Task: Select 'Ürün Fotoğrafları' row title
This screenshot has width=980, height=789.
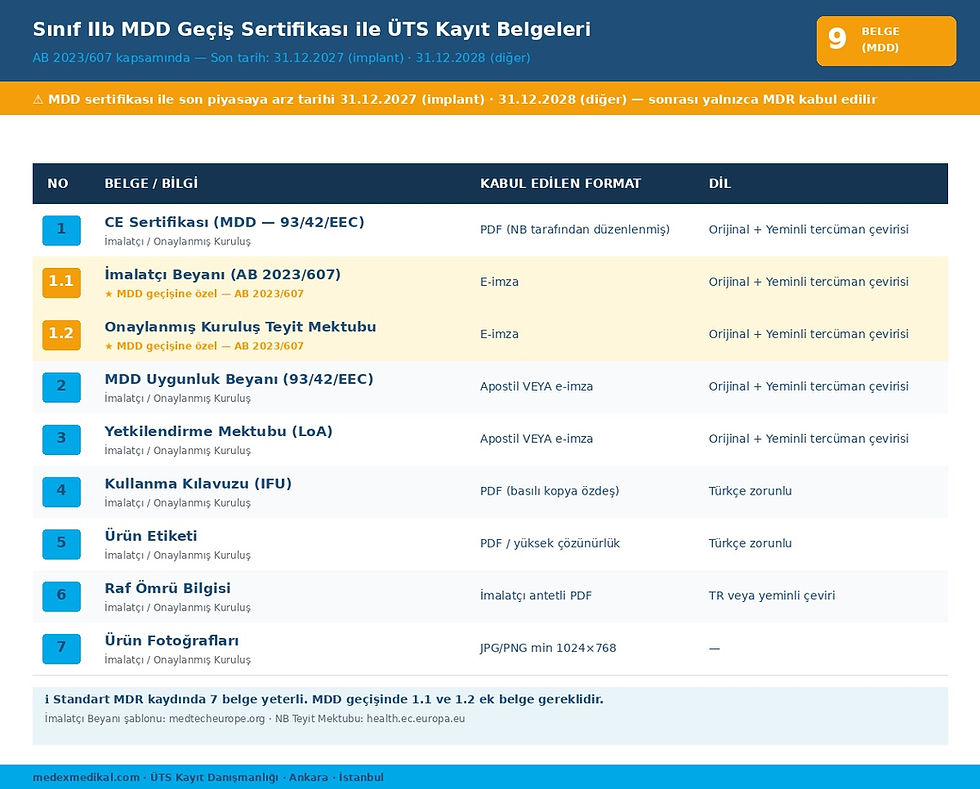Action: click(171, 640)
